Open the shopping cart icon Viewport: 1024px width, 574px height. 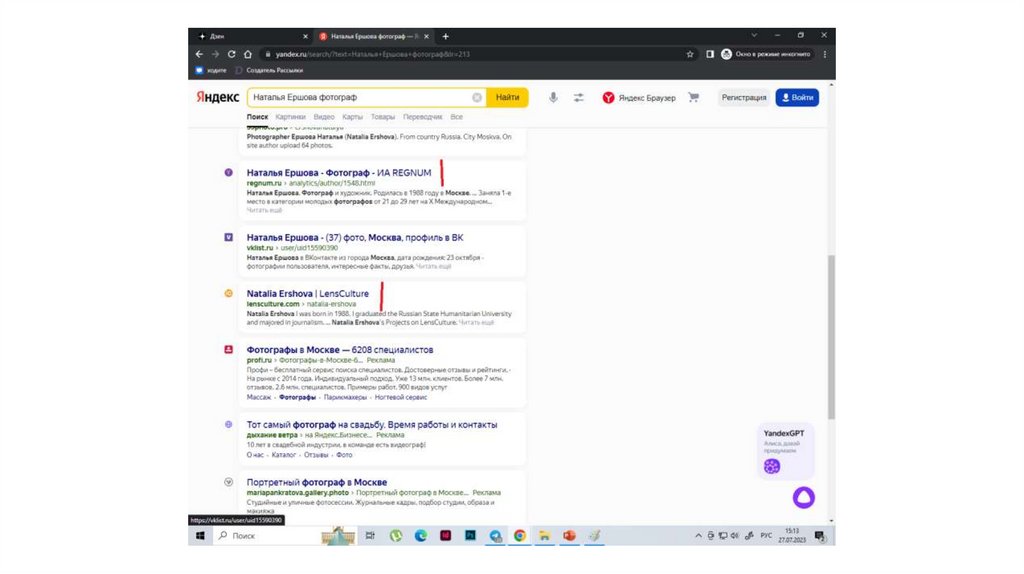click(x=694, y=97)
